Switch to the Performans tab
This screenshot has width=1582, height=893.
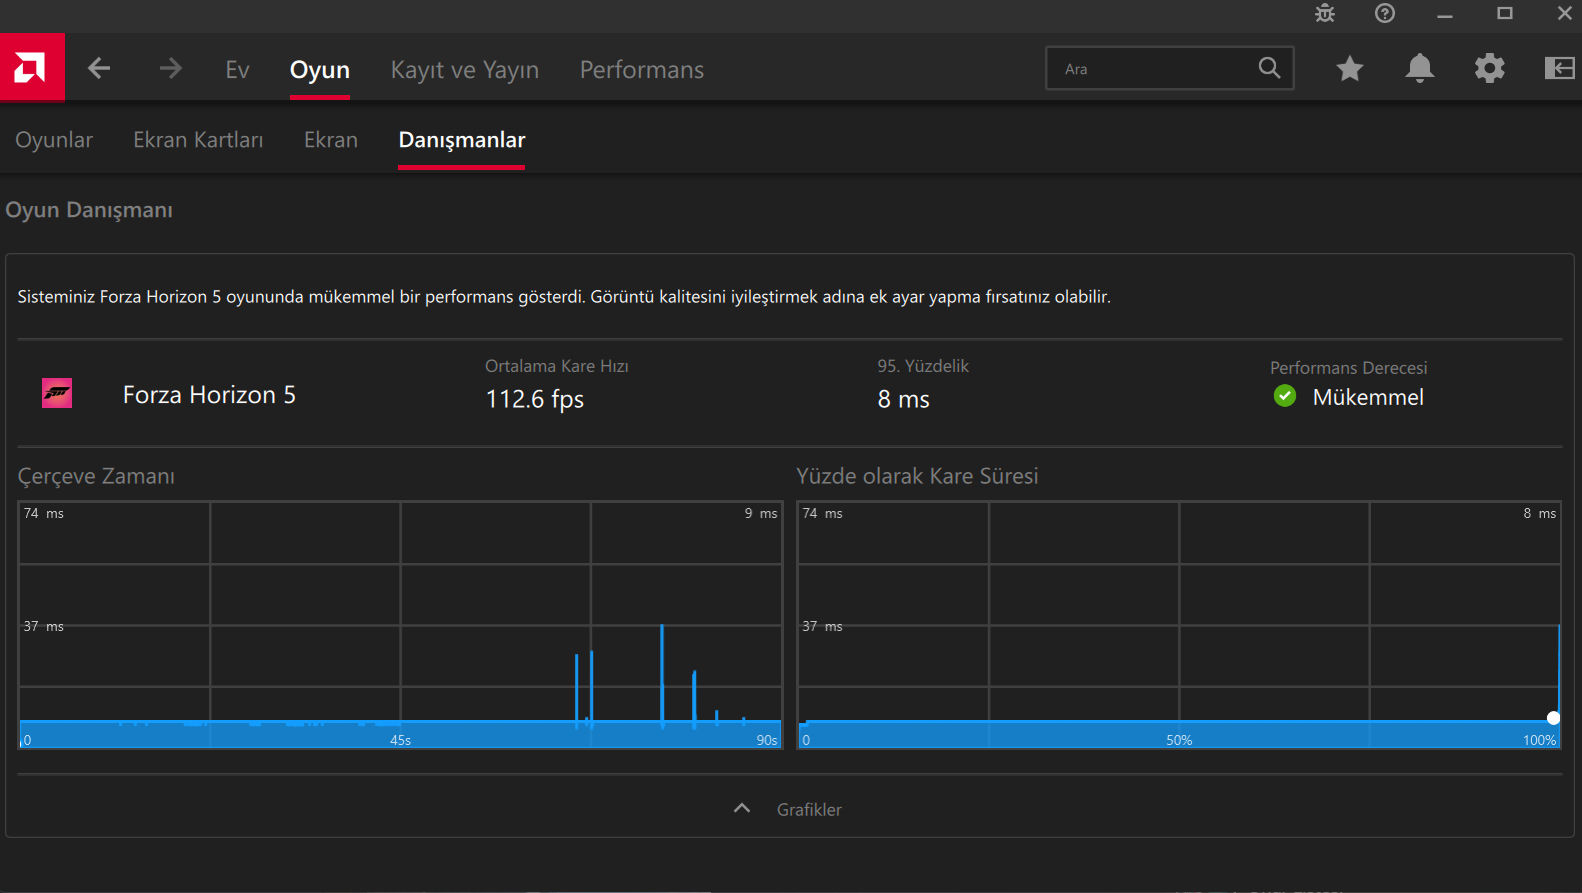pyautogui.click(x=642, y=69)
